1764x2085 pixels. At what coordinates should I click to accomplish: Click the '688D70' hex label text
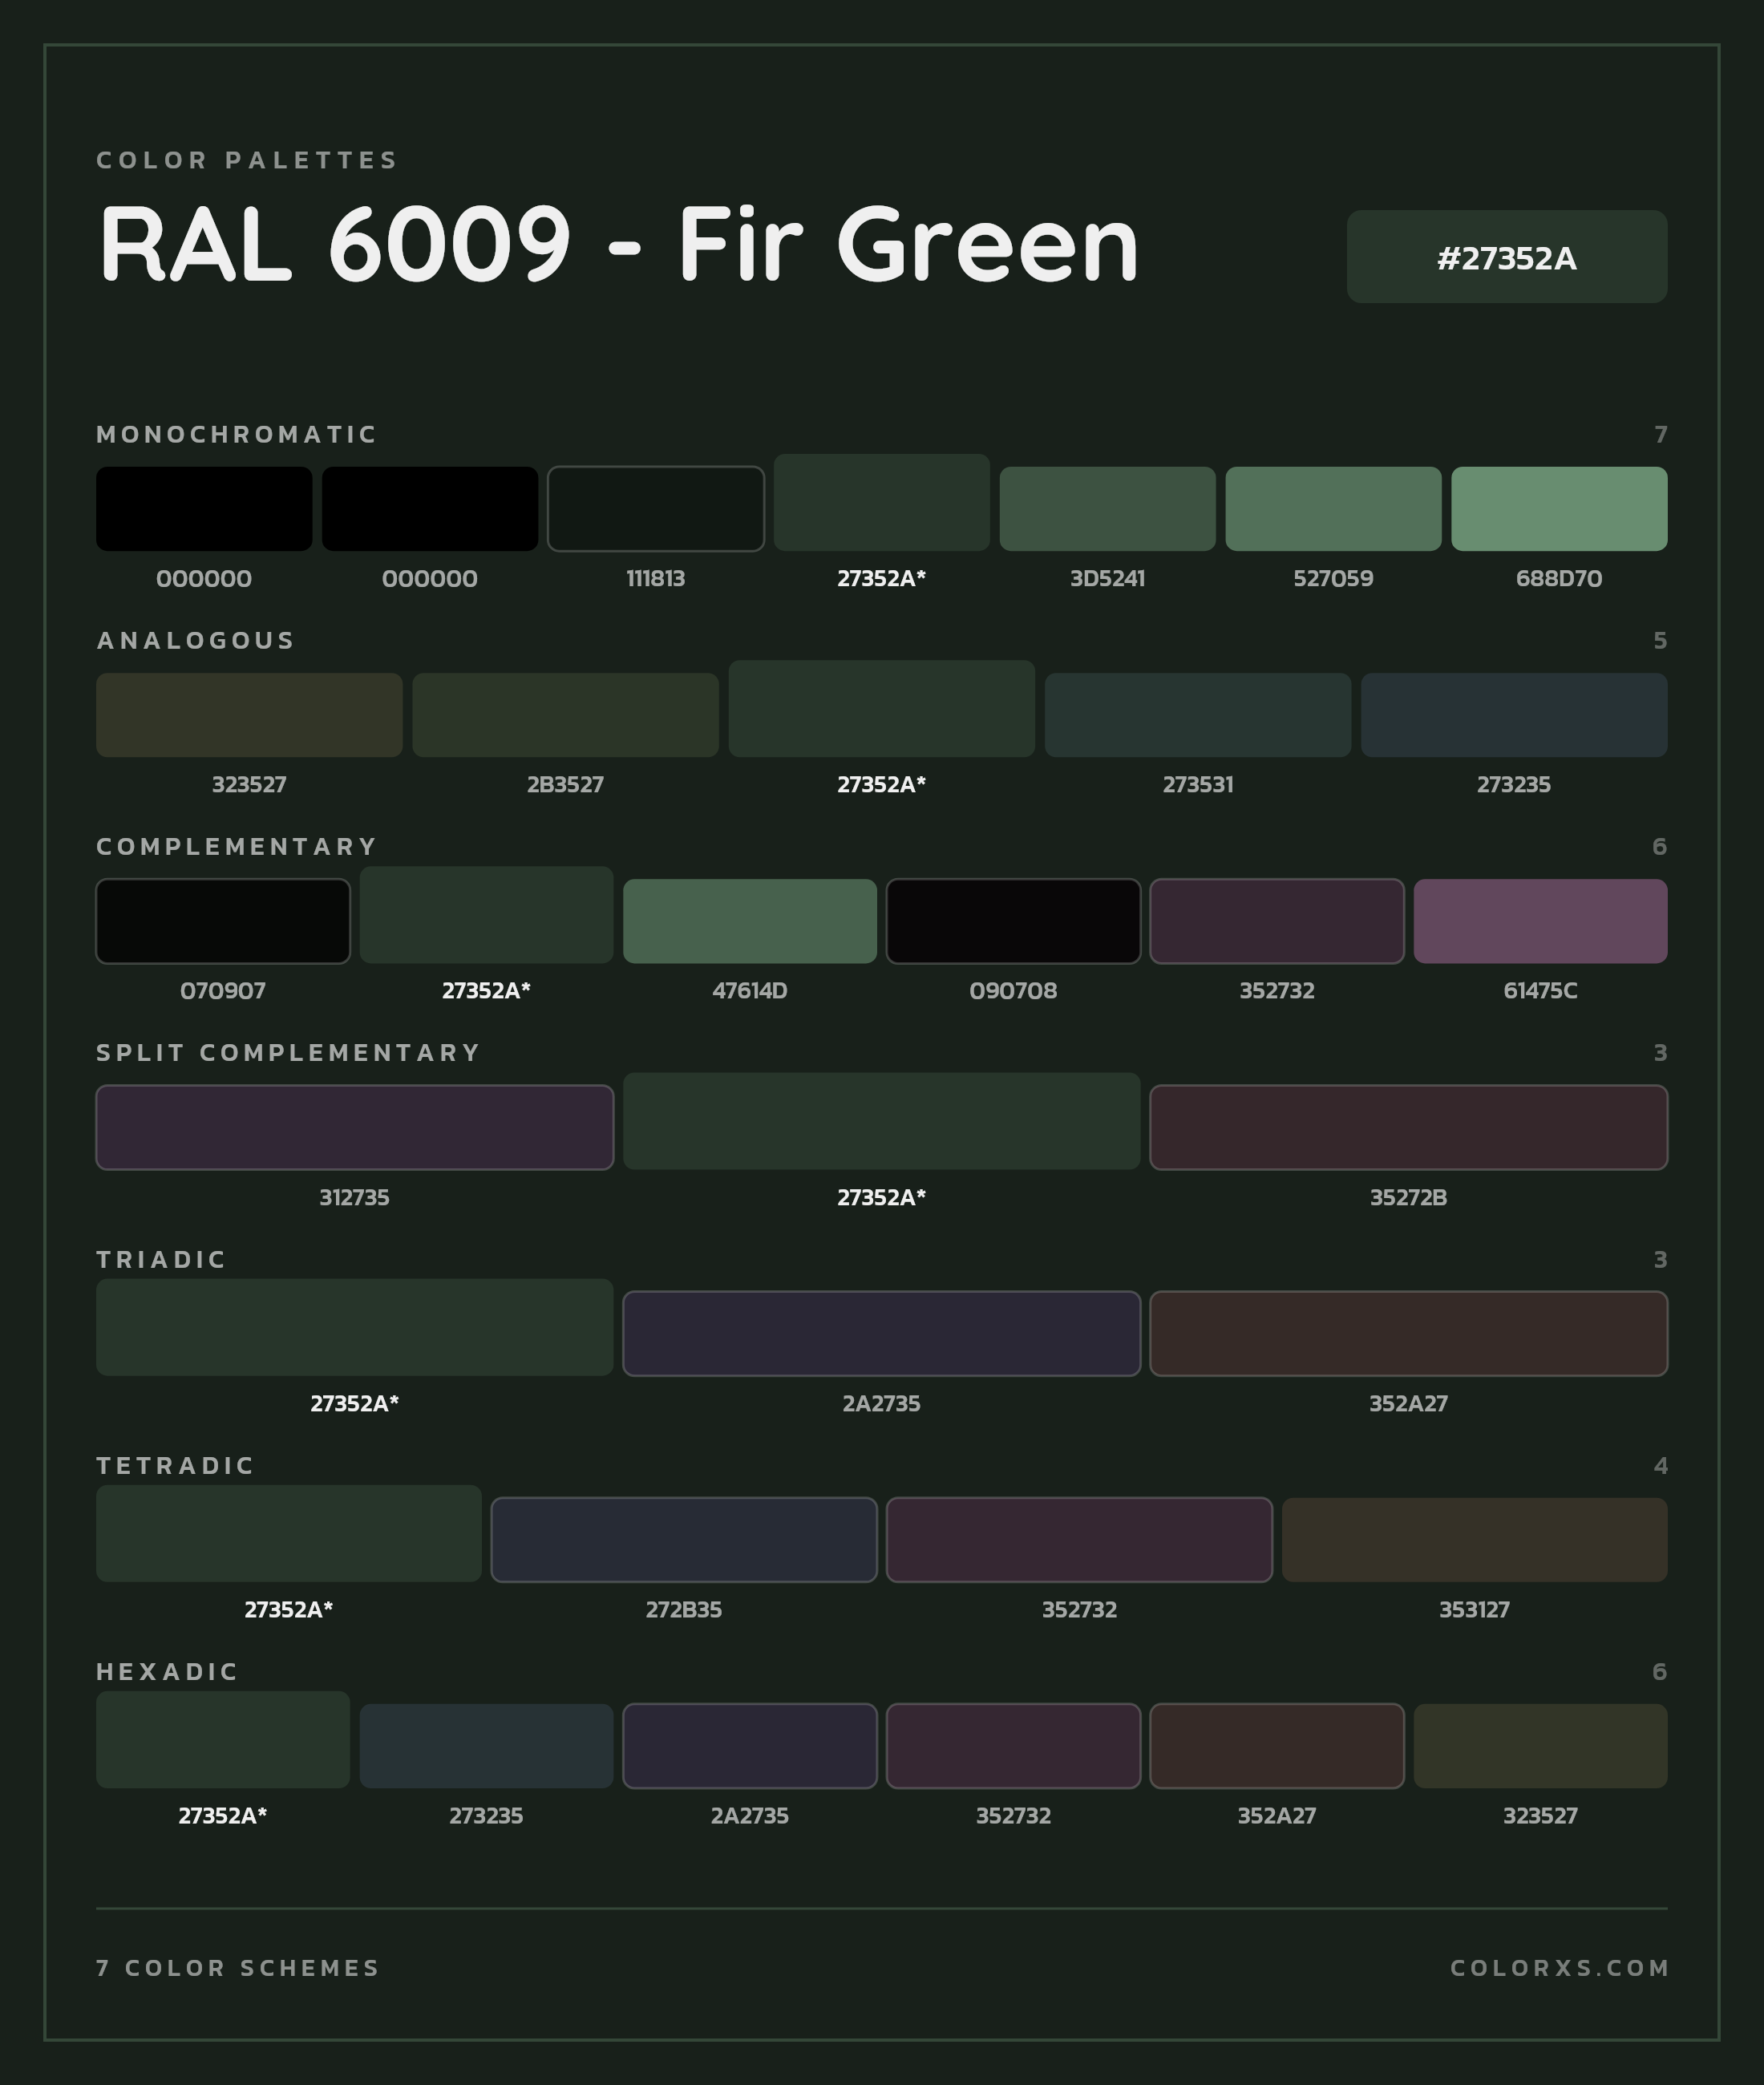point(1559,578)
